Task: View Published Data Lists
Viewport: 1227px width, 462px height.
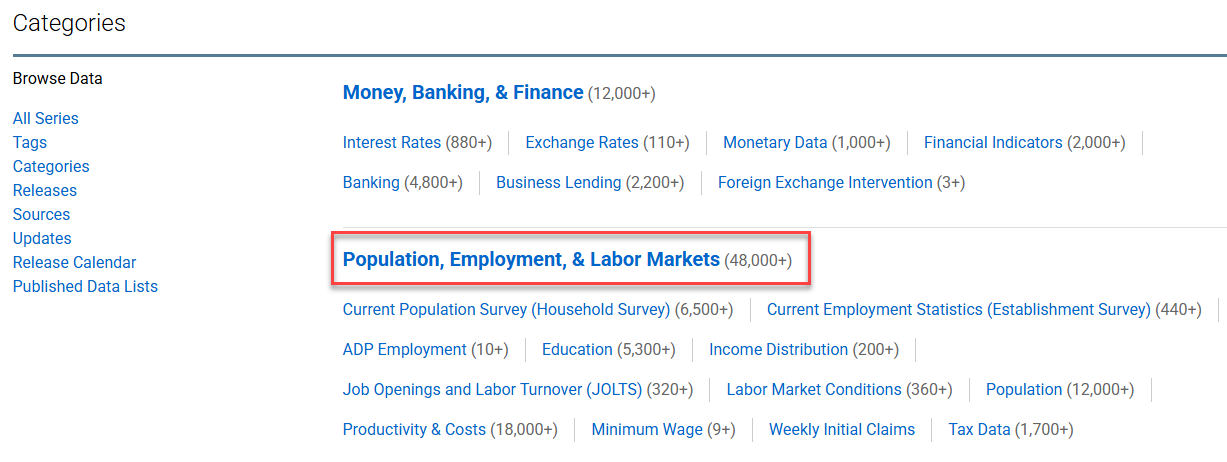Action: click(85, 286)
